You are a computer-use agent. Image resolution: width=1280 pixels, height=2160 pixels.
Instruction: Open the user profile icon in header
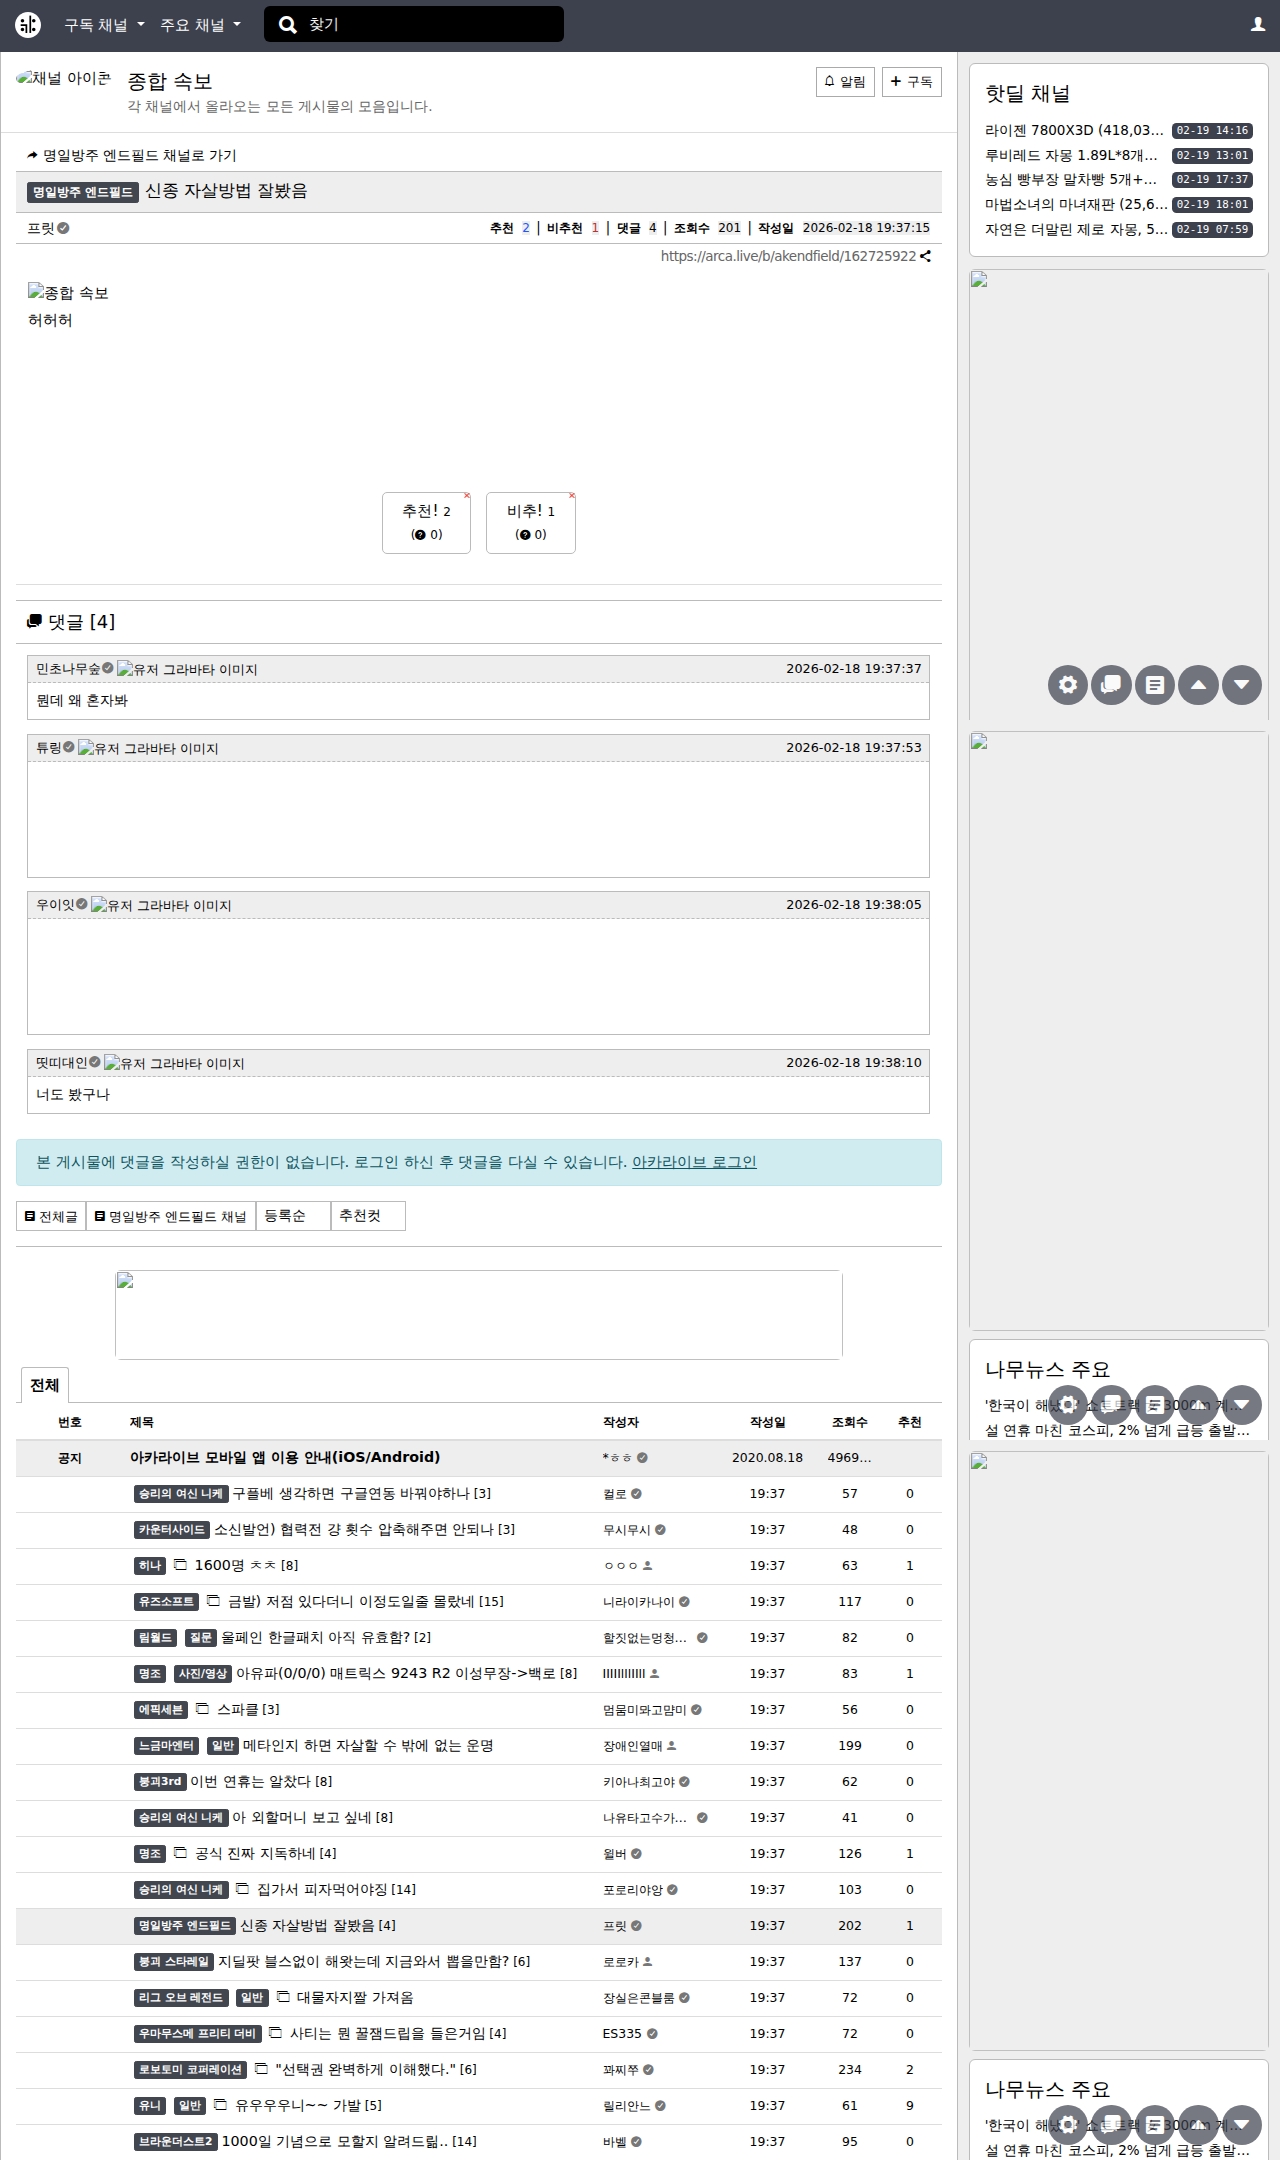pyautogui.click(x=1258, y=25)
